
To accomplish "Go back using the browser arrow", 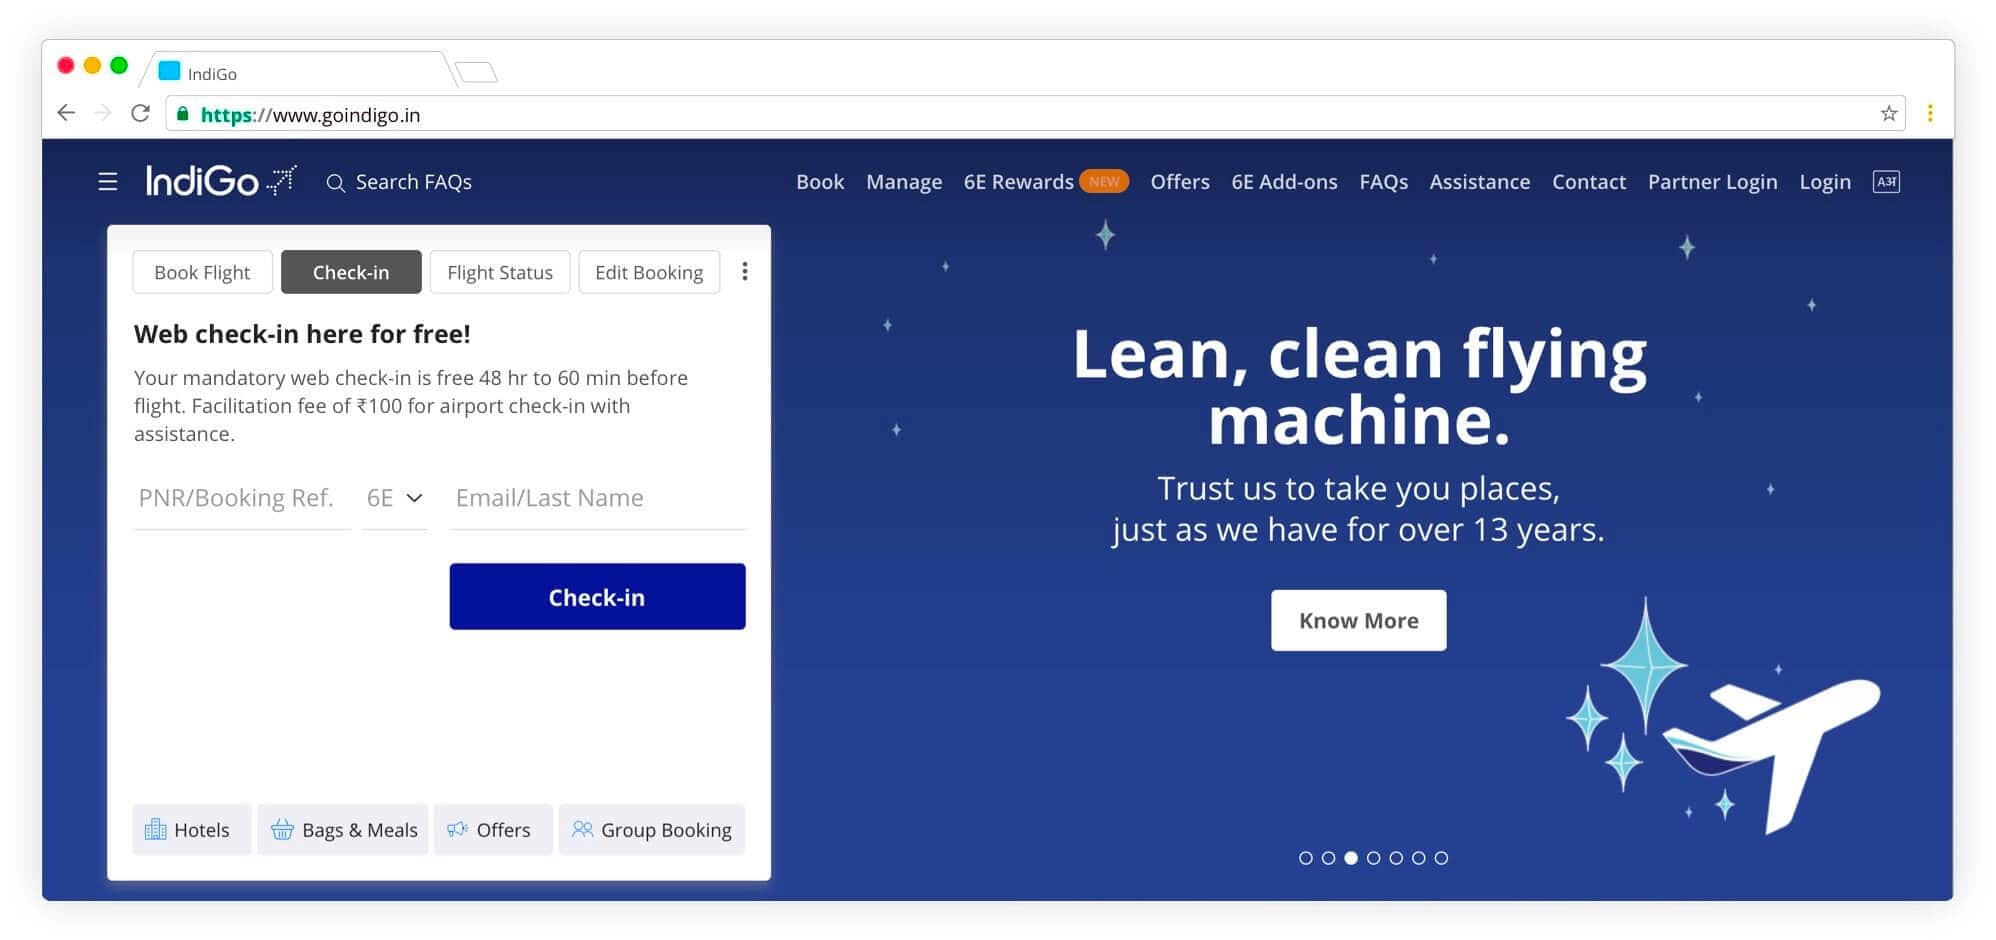I will (66, 113).
